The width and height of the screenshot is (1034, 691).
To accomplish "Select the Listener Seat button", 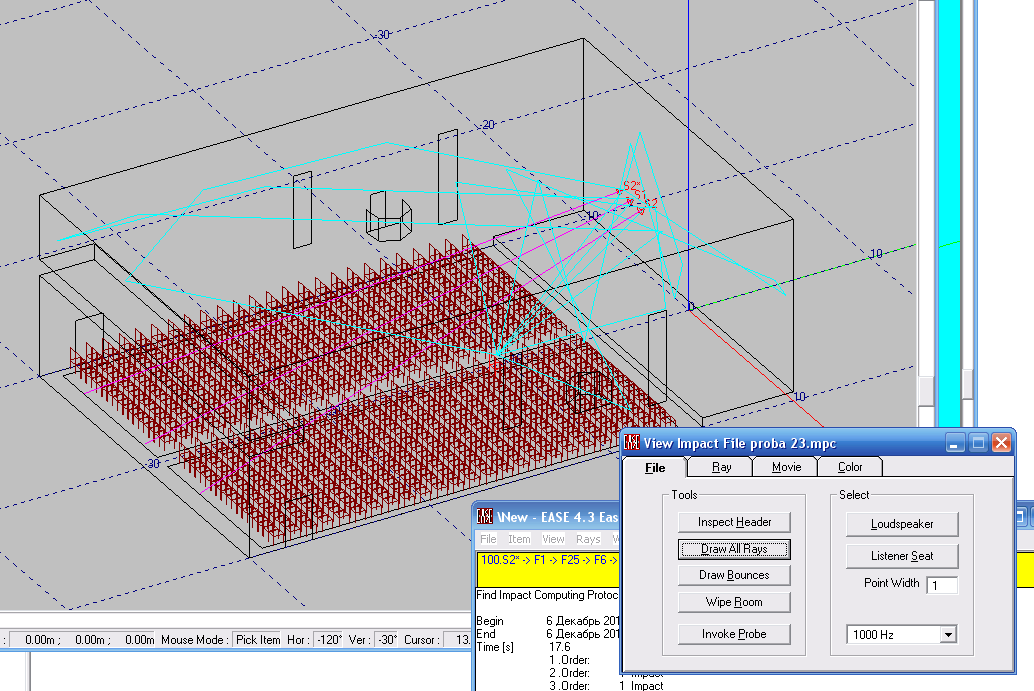I will 902,556.
